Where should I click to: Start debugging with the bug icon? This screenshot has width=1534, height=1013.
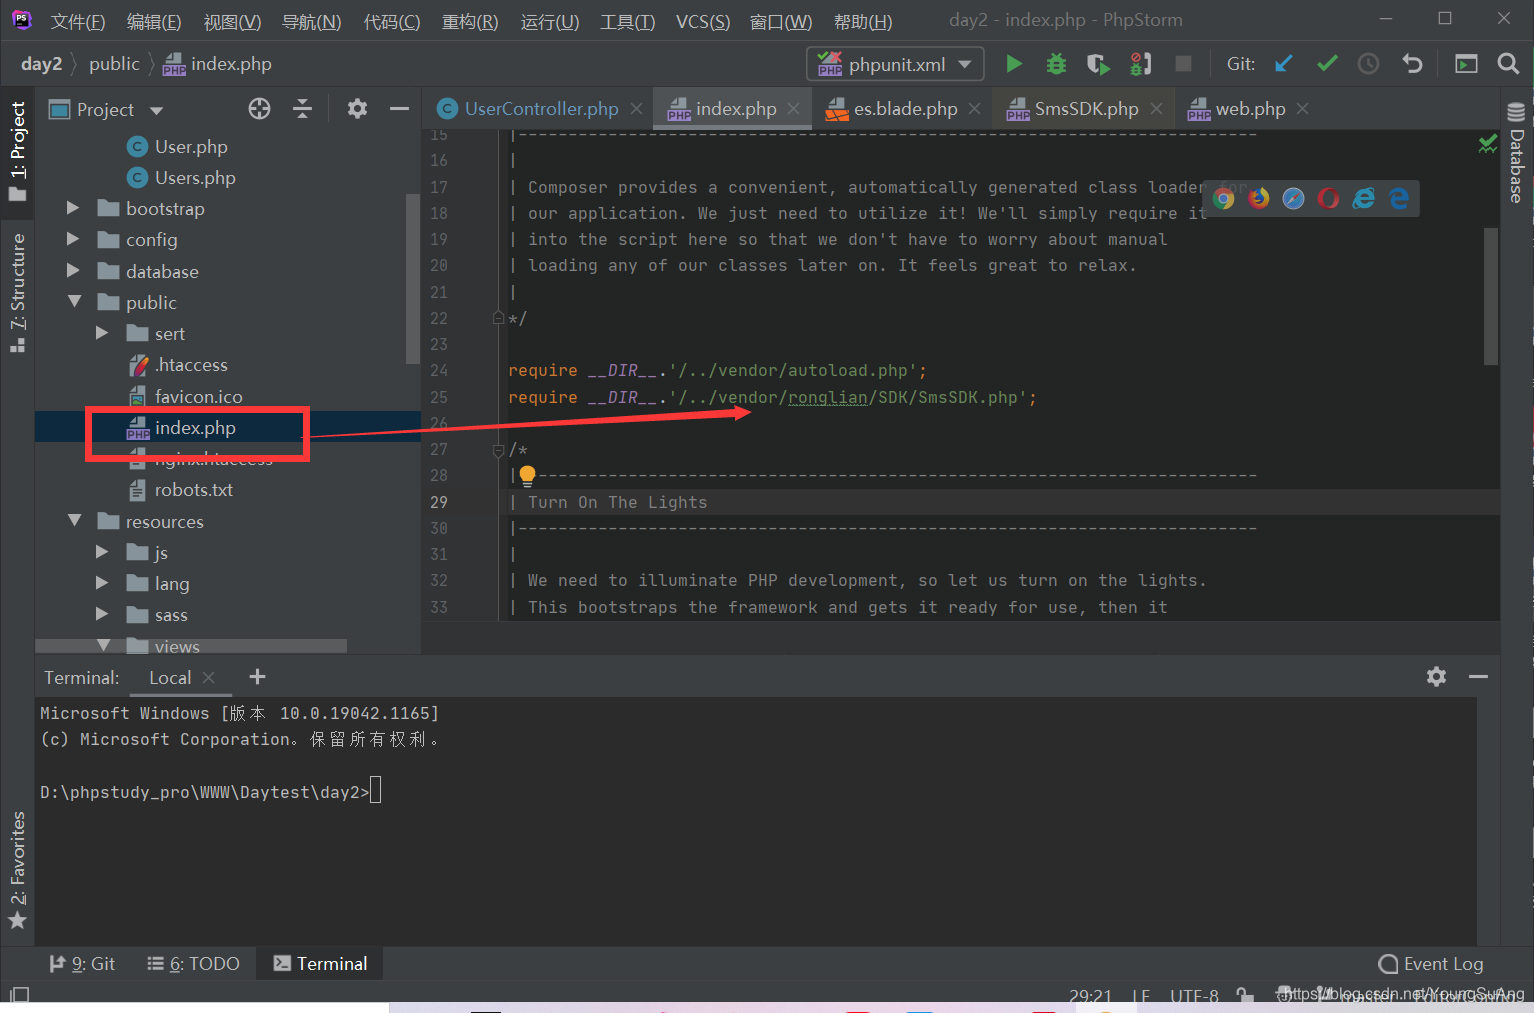coord(1056,64)
